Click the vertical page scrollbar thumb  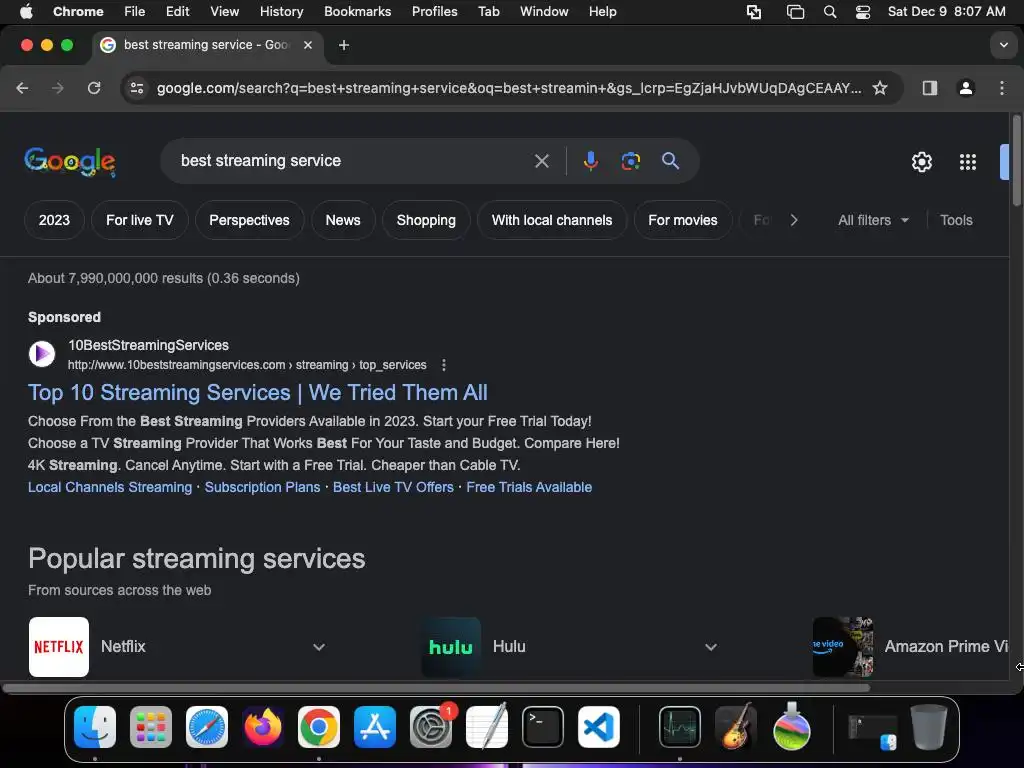1016,161
